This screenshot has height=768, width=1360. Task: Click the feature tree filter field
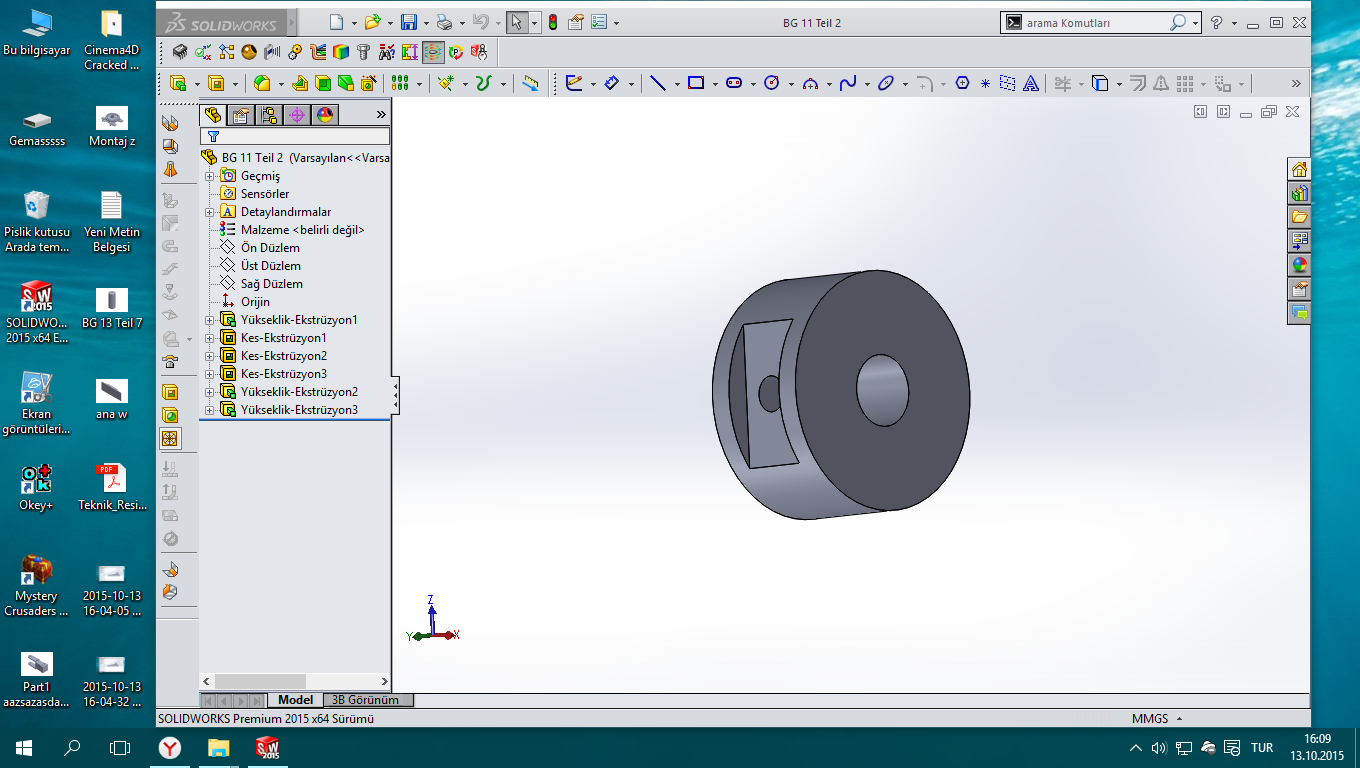point(296,136)
